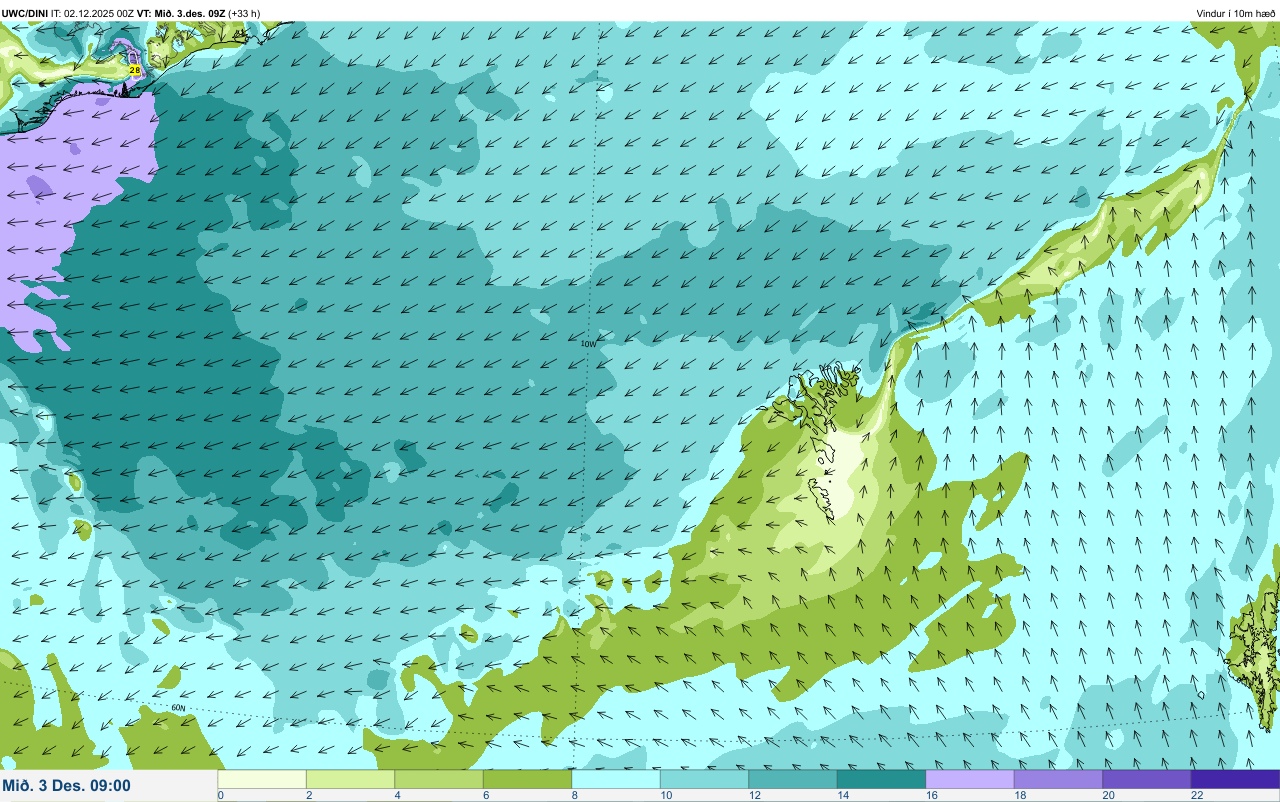Image resolution: width=1280 pixels, height=802 pixels.
Task: Click the legend value 14
Action: 843,796
